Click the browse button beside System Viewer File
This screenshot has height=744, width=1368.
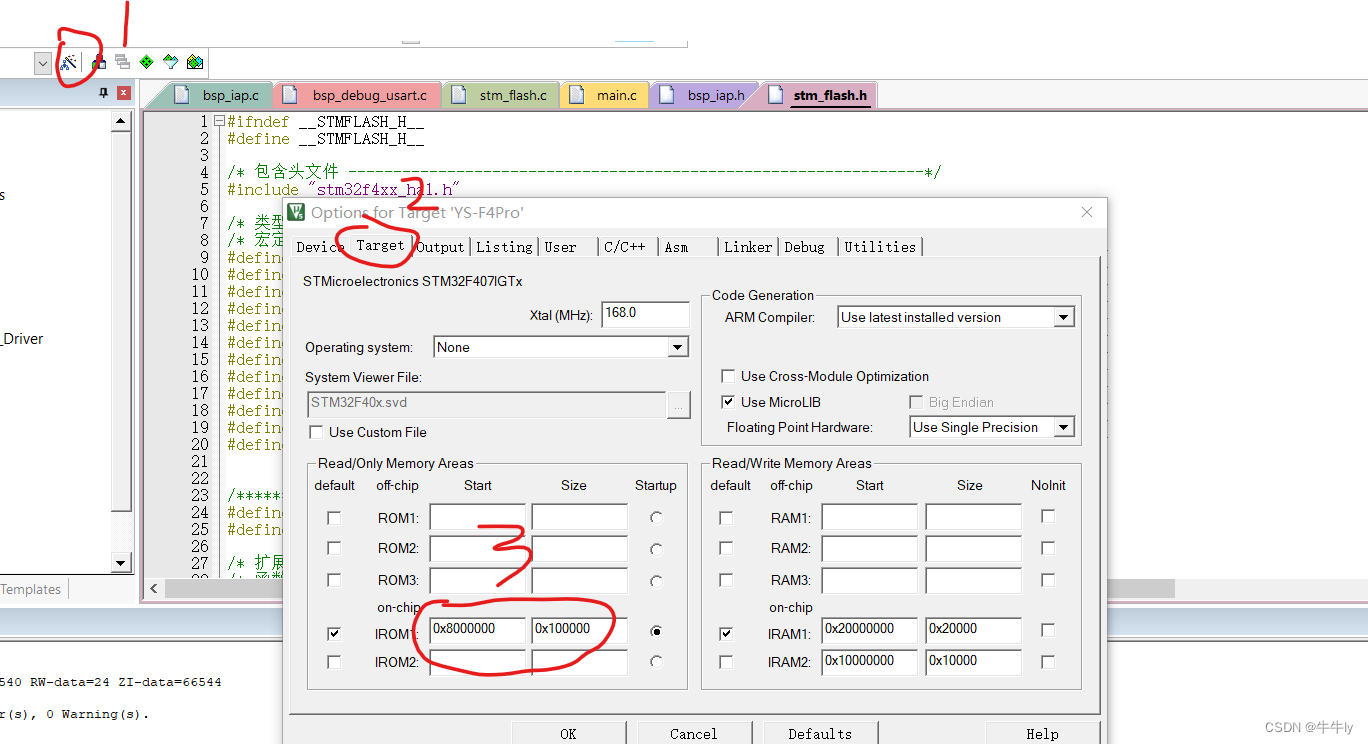click(678, 405)
